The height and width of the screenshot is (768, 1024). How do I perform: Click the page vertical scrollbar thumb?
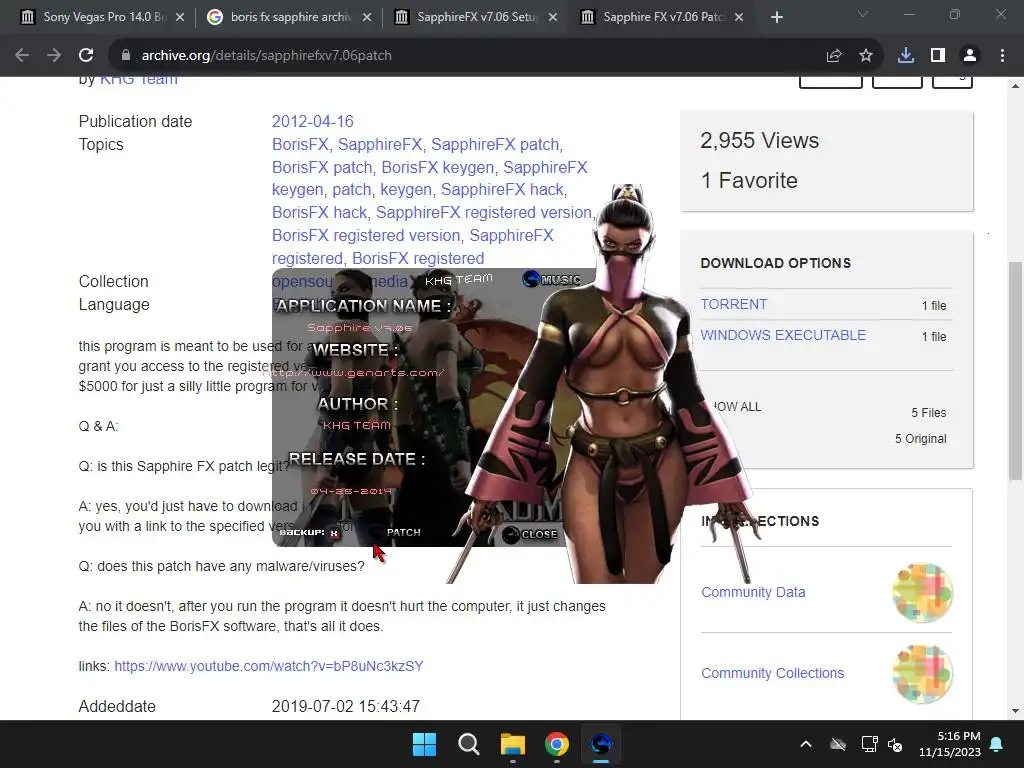point(1015,371)
